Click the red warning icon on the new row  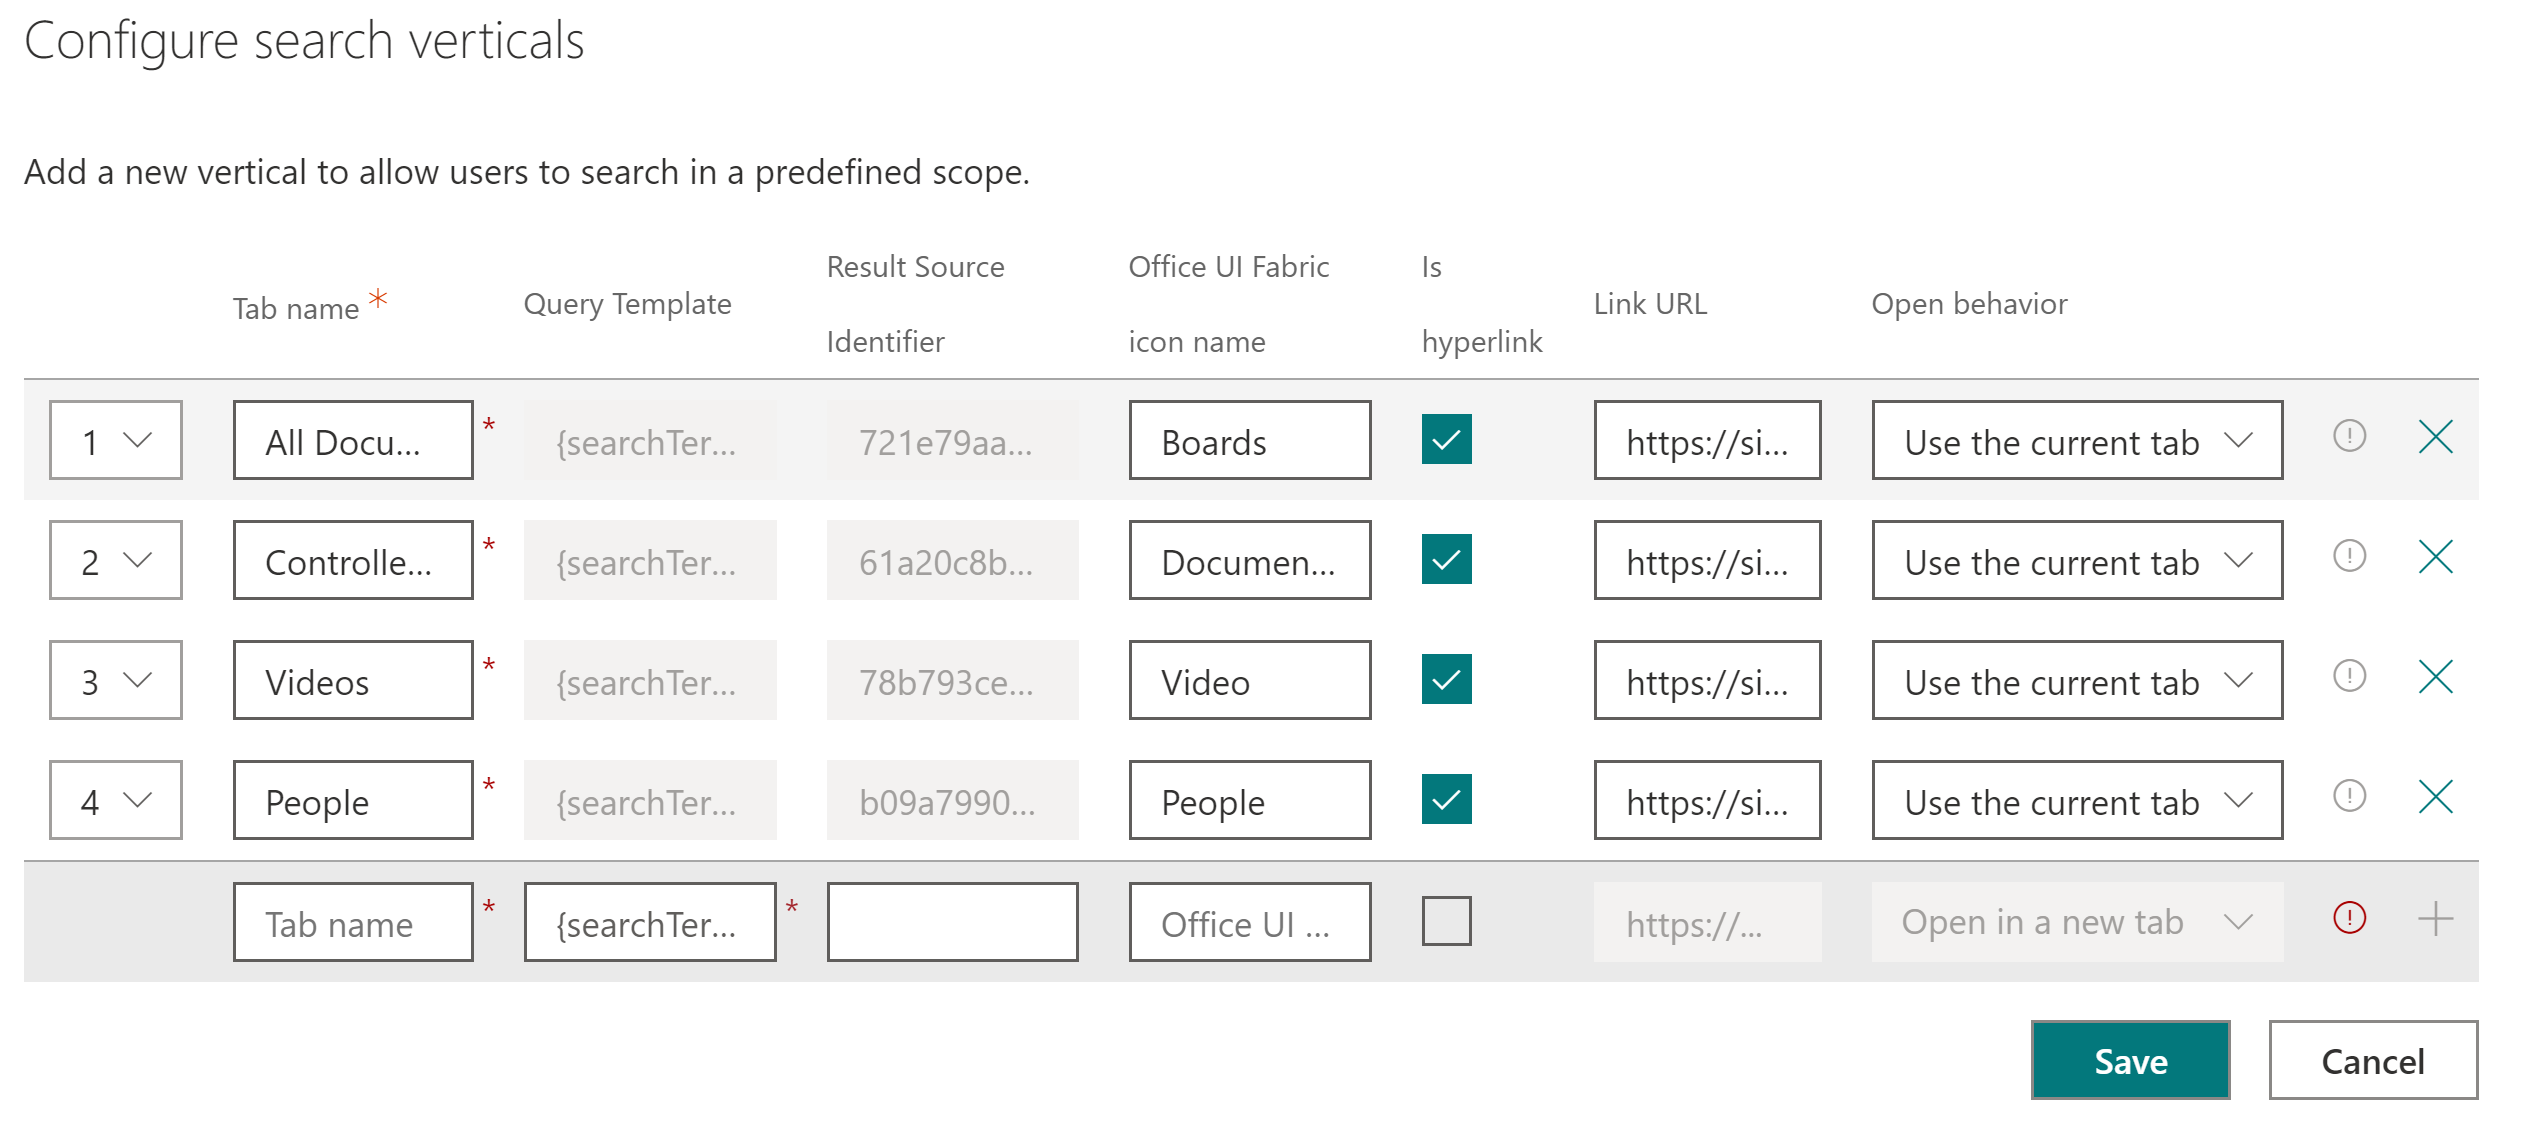point(2348,919)
